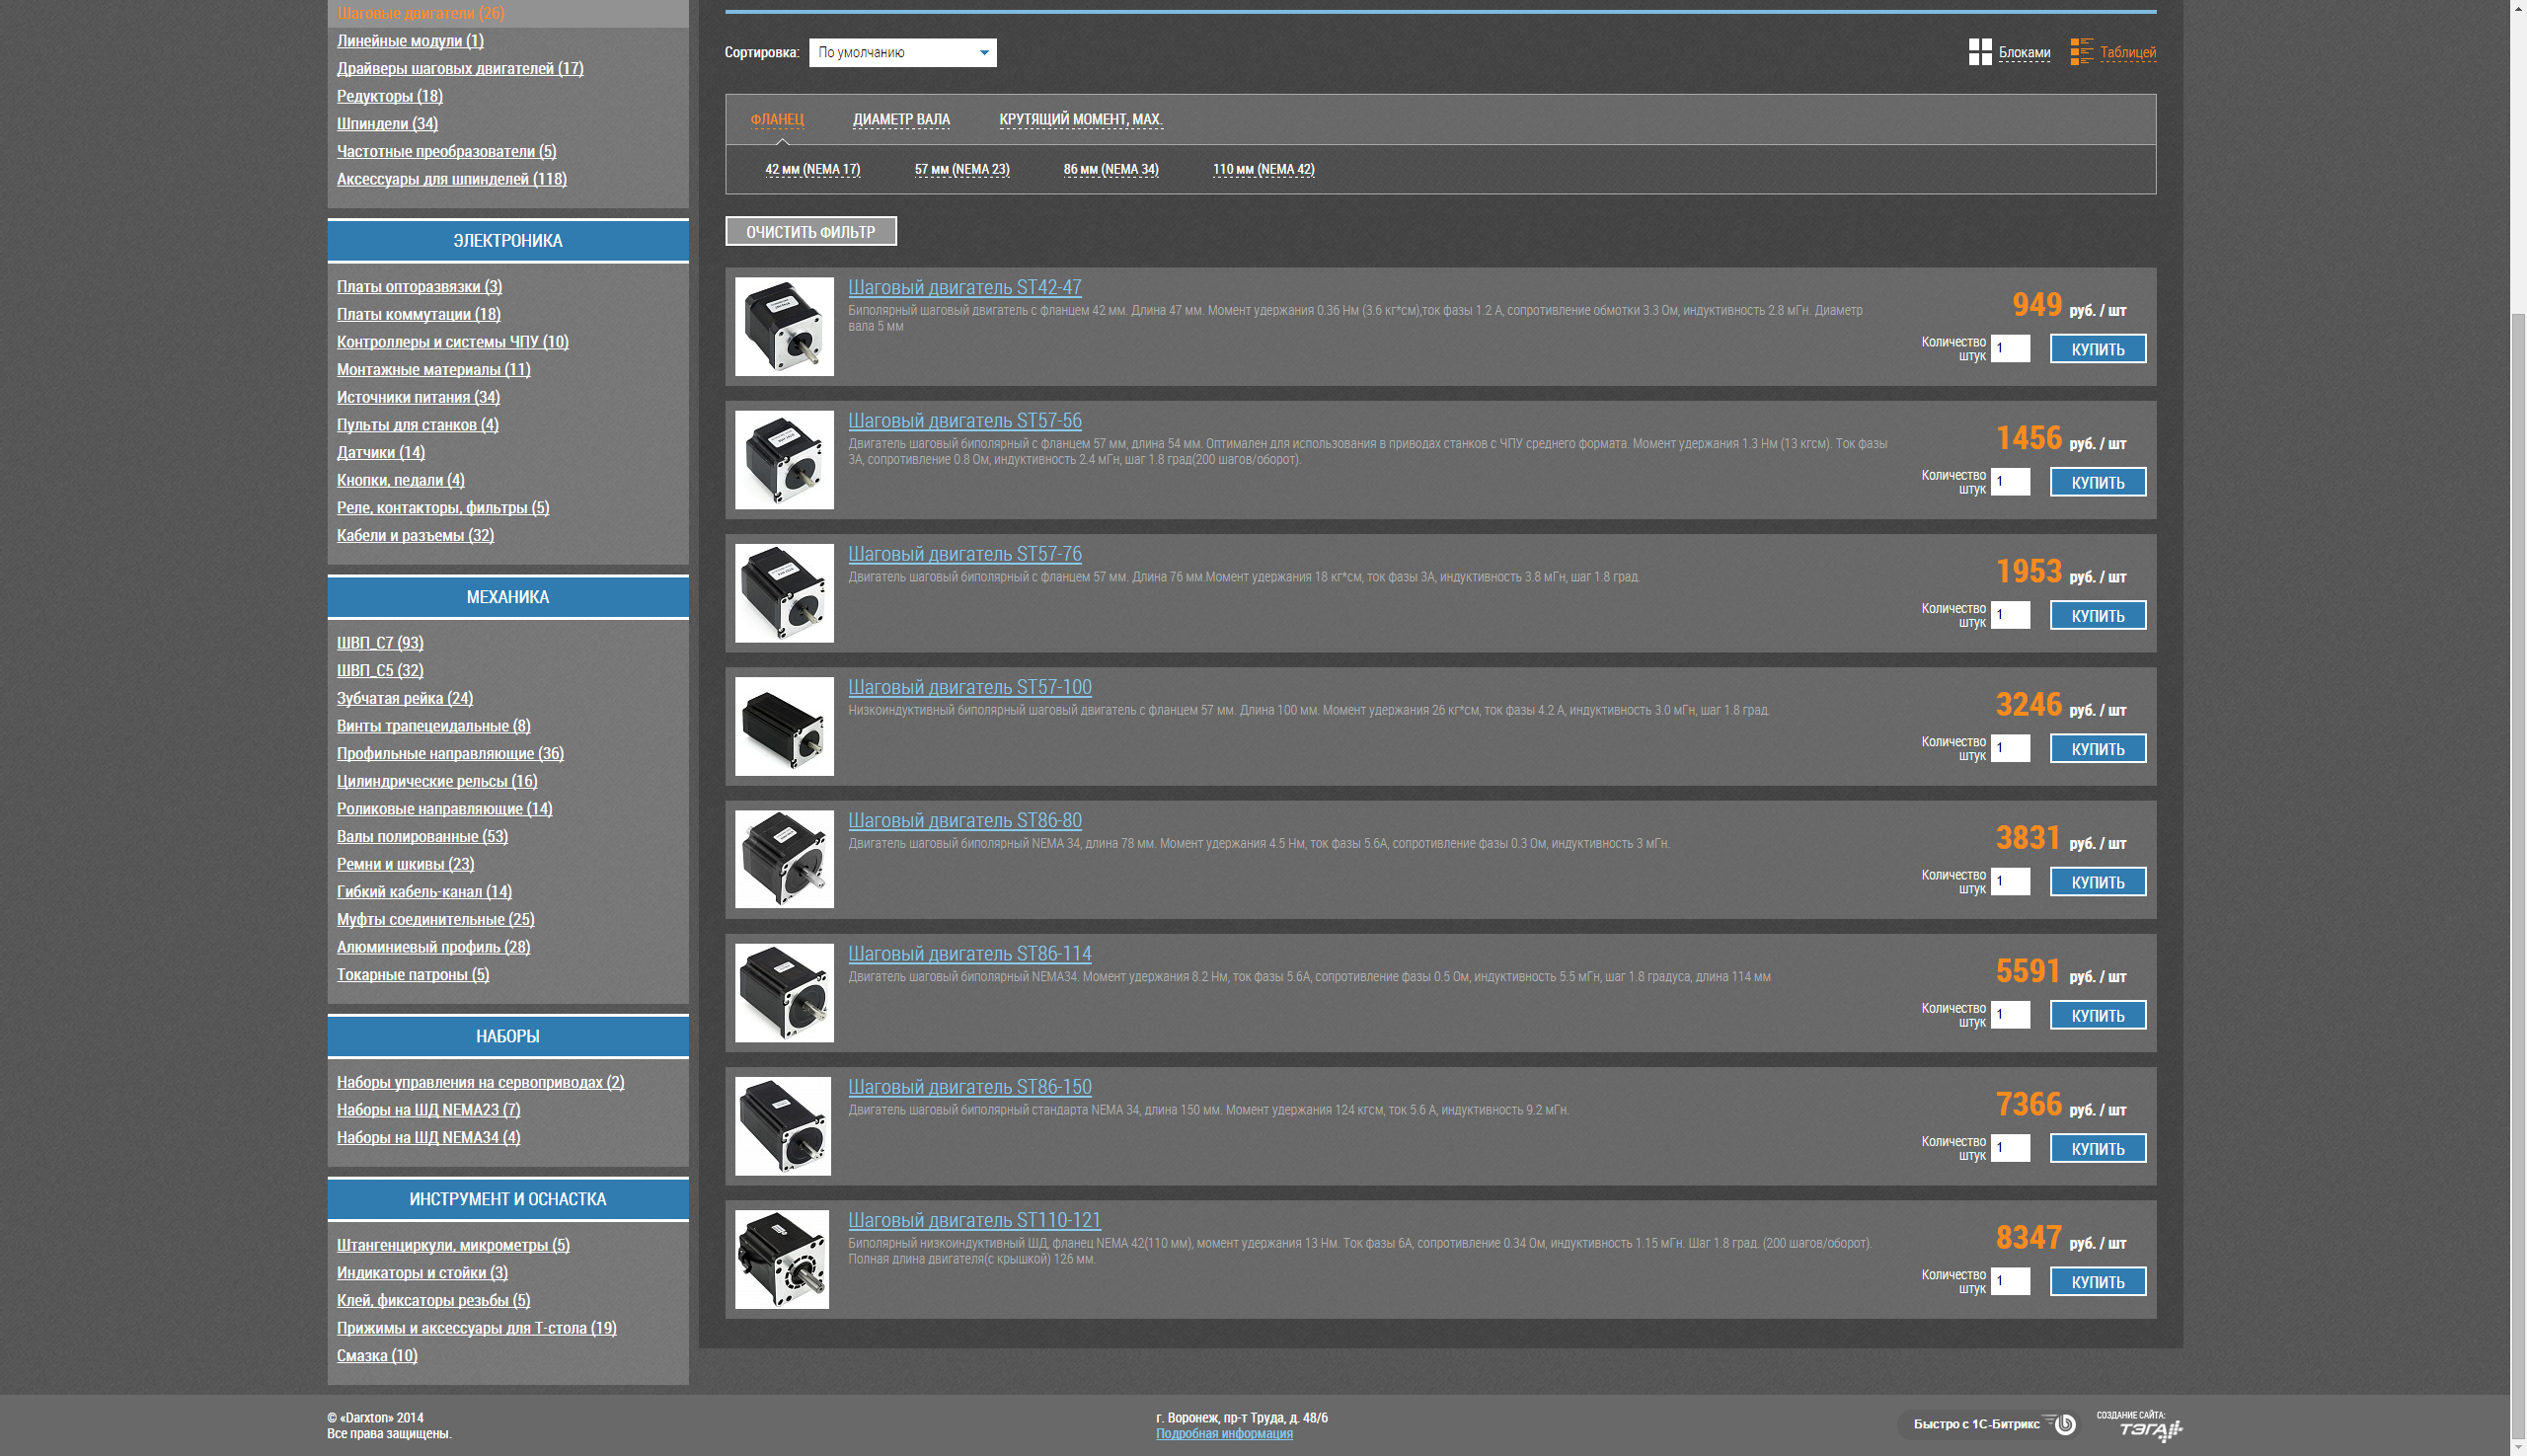Filter by 86 мм (NEMA 34) flange
The width and height of the screenshot is (2527, 1456).
tap(1110, 170)
